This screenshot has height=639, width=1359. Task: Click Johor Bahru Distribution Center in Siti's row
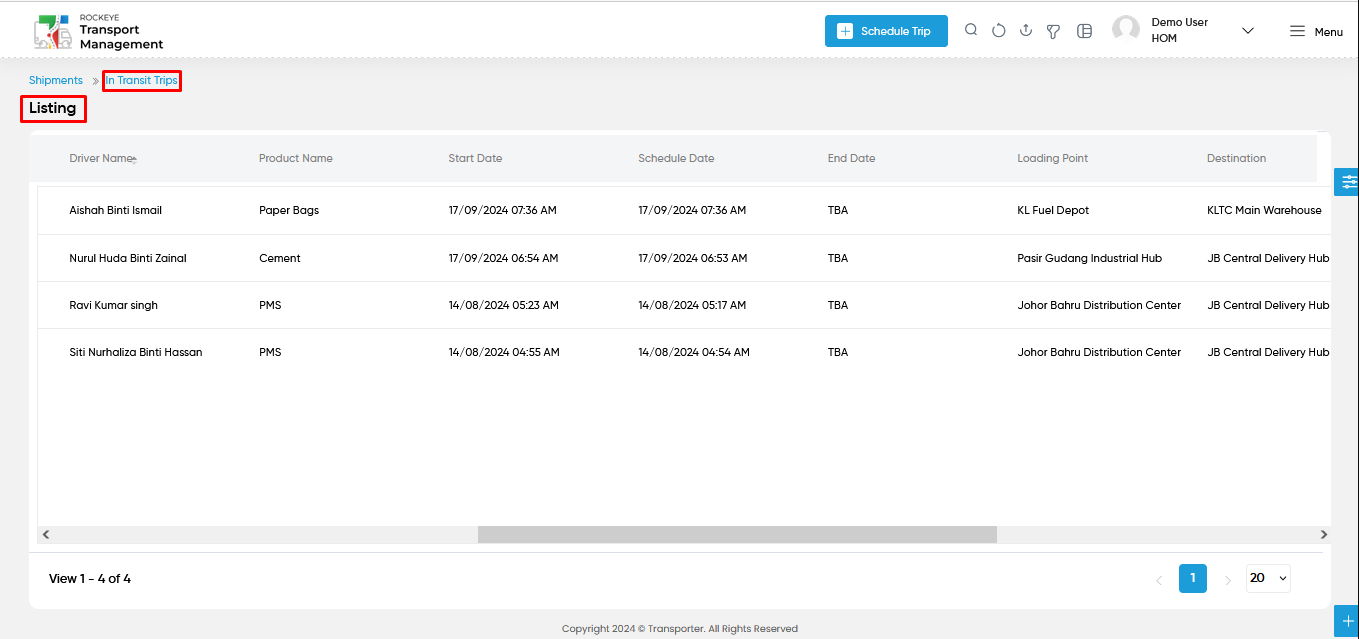coord(1099,352)
